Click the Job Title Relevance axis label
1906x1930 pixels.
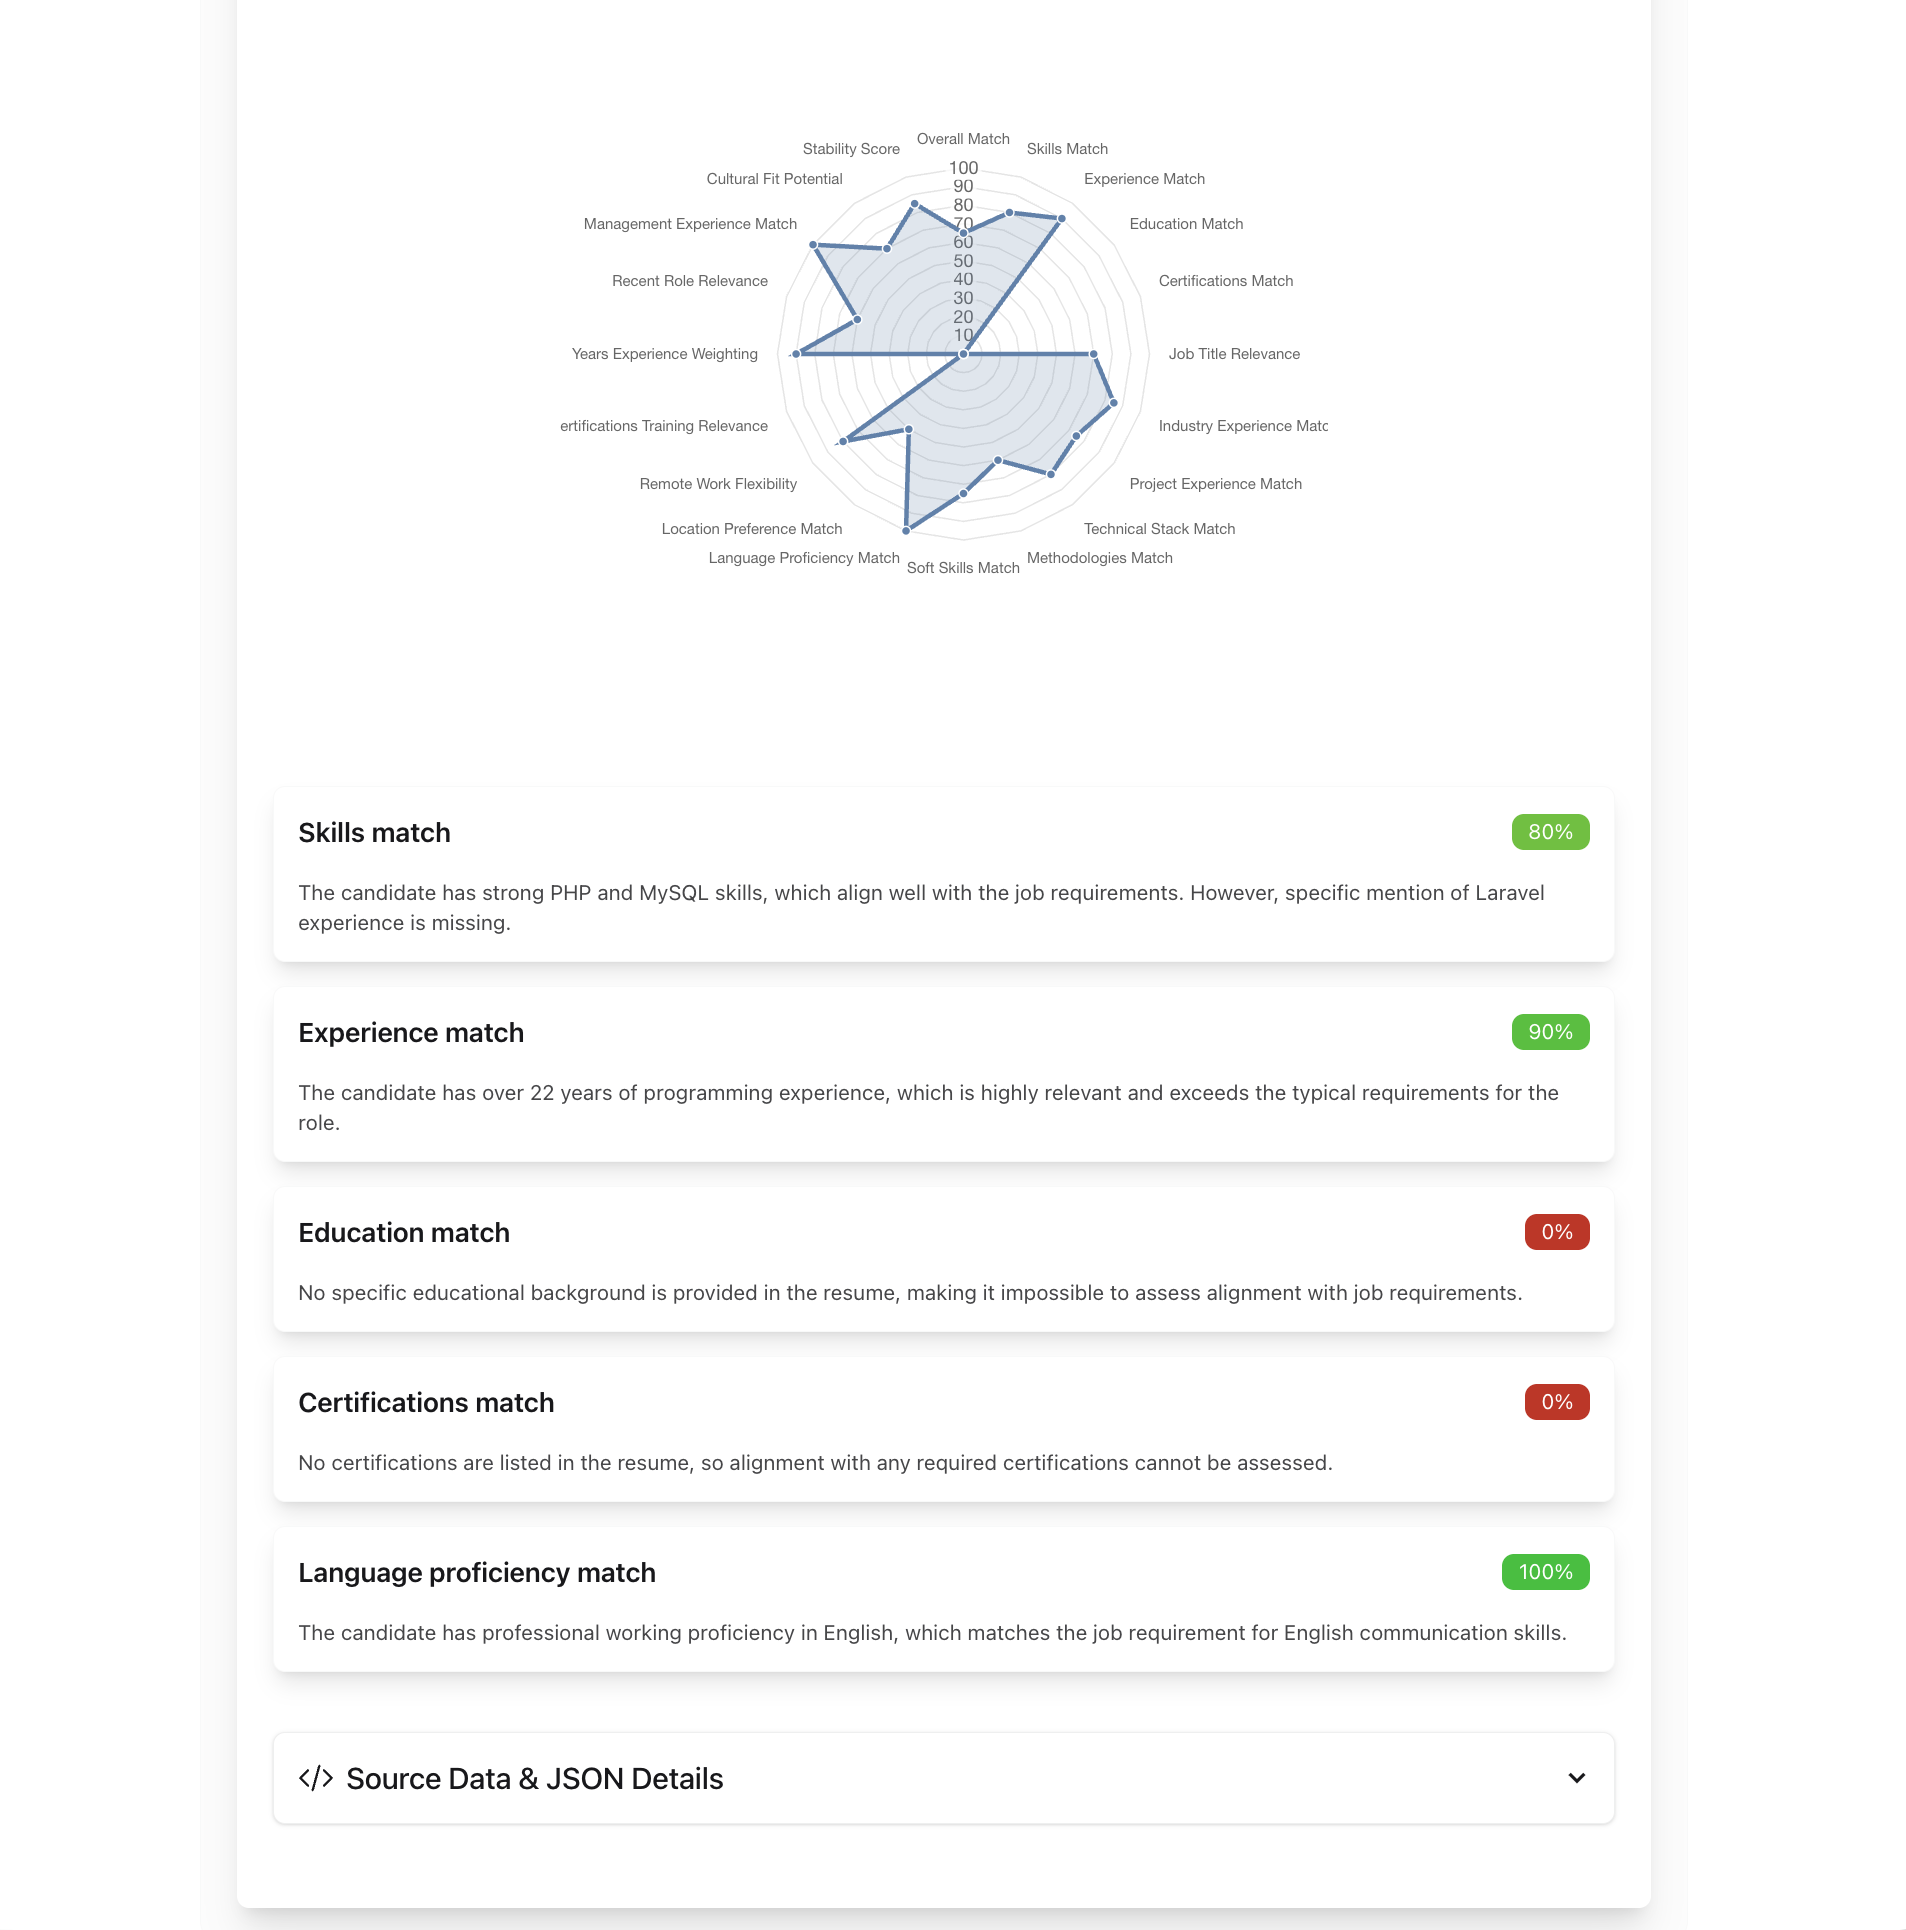point(1235,353)
